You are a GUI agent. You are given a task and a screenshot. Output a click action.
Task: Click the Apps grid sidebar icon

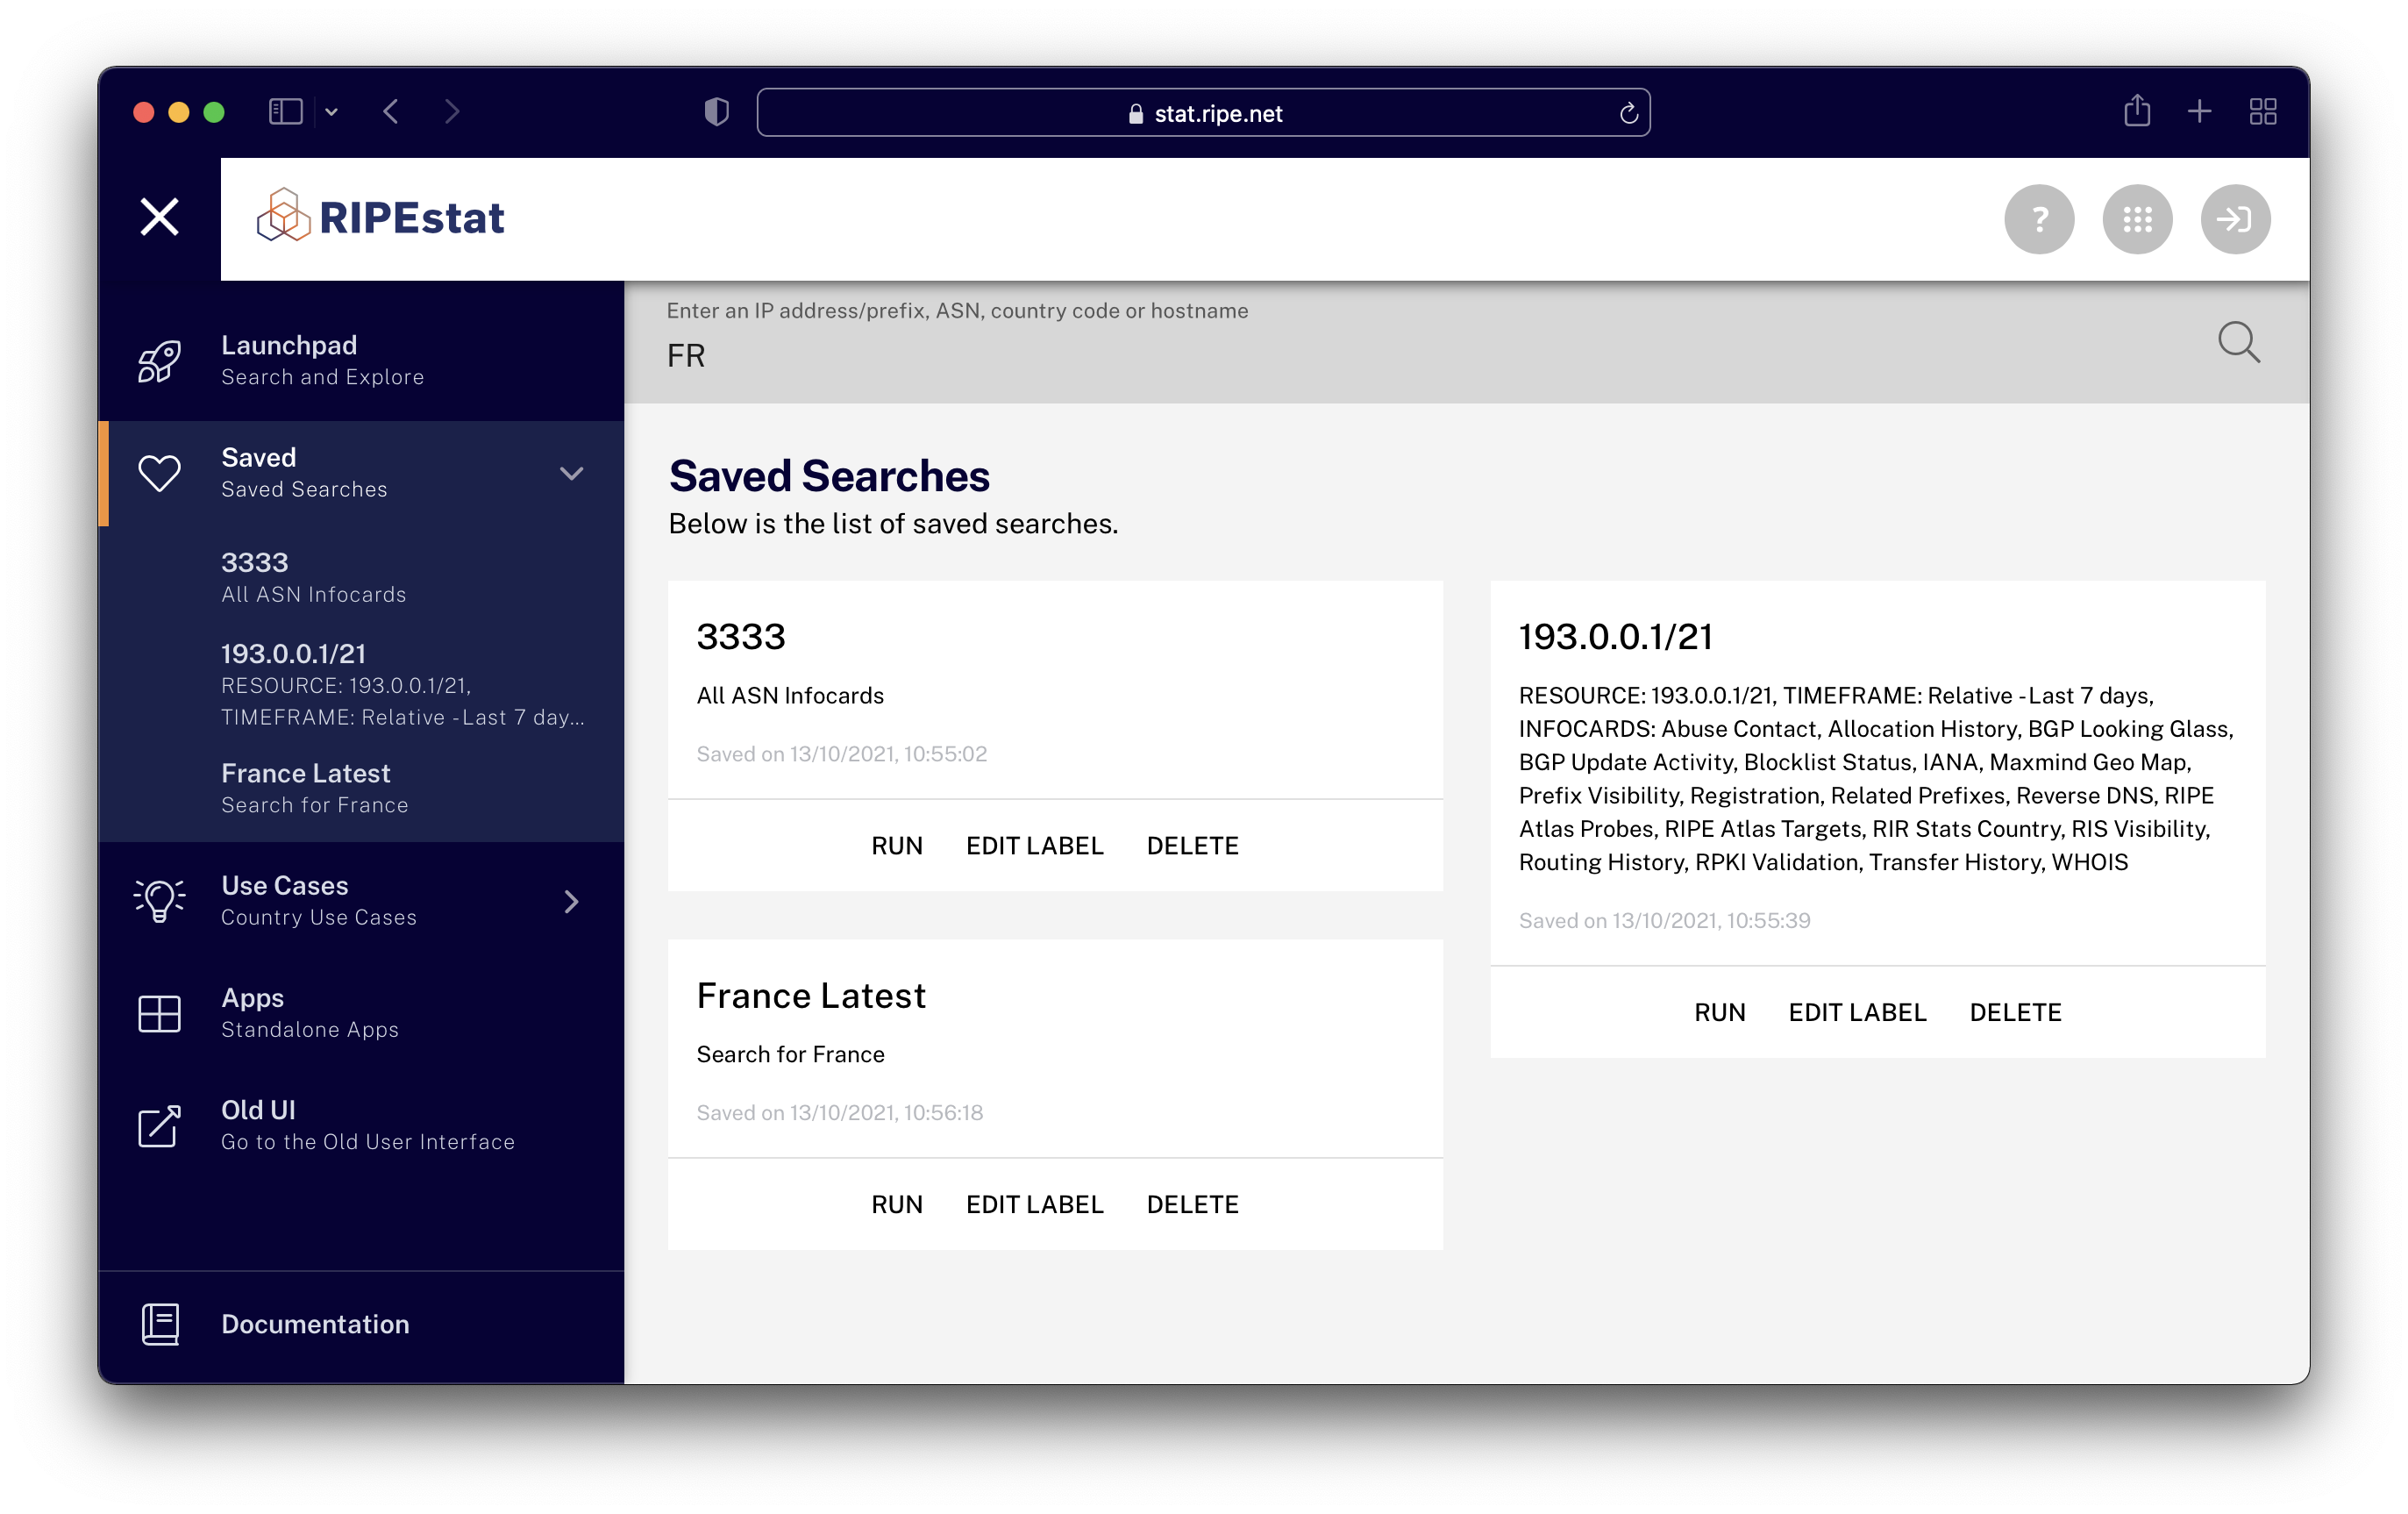[x=159, y=1013]
